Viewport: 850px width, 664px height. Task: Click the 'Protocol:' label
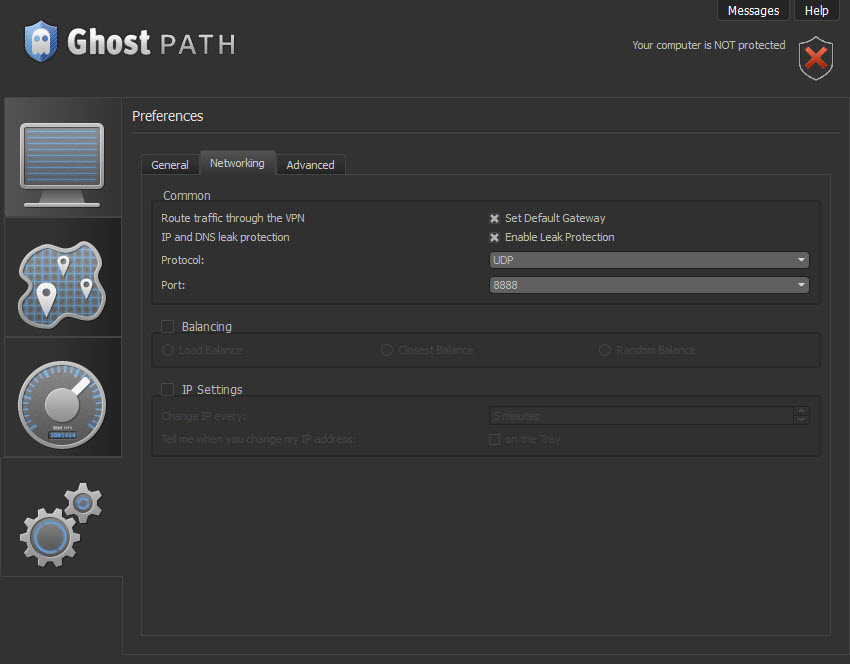(183, 260)
